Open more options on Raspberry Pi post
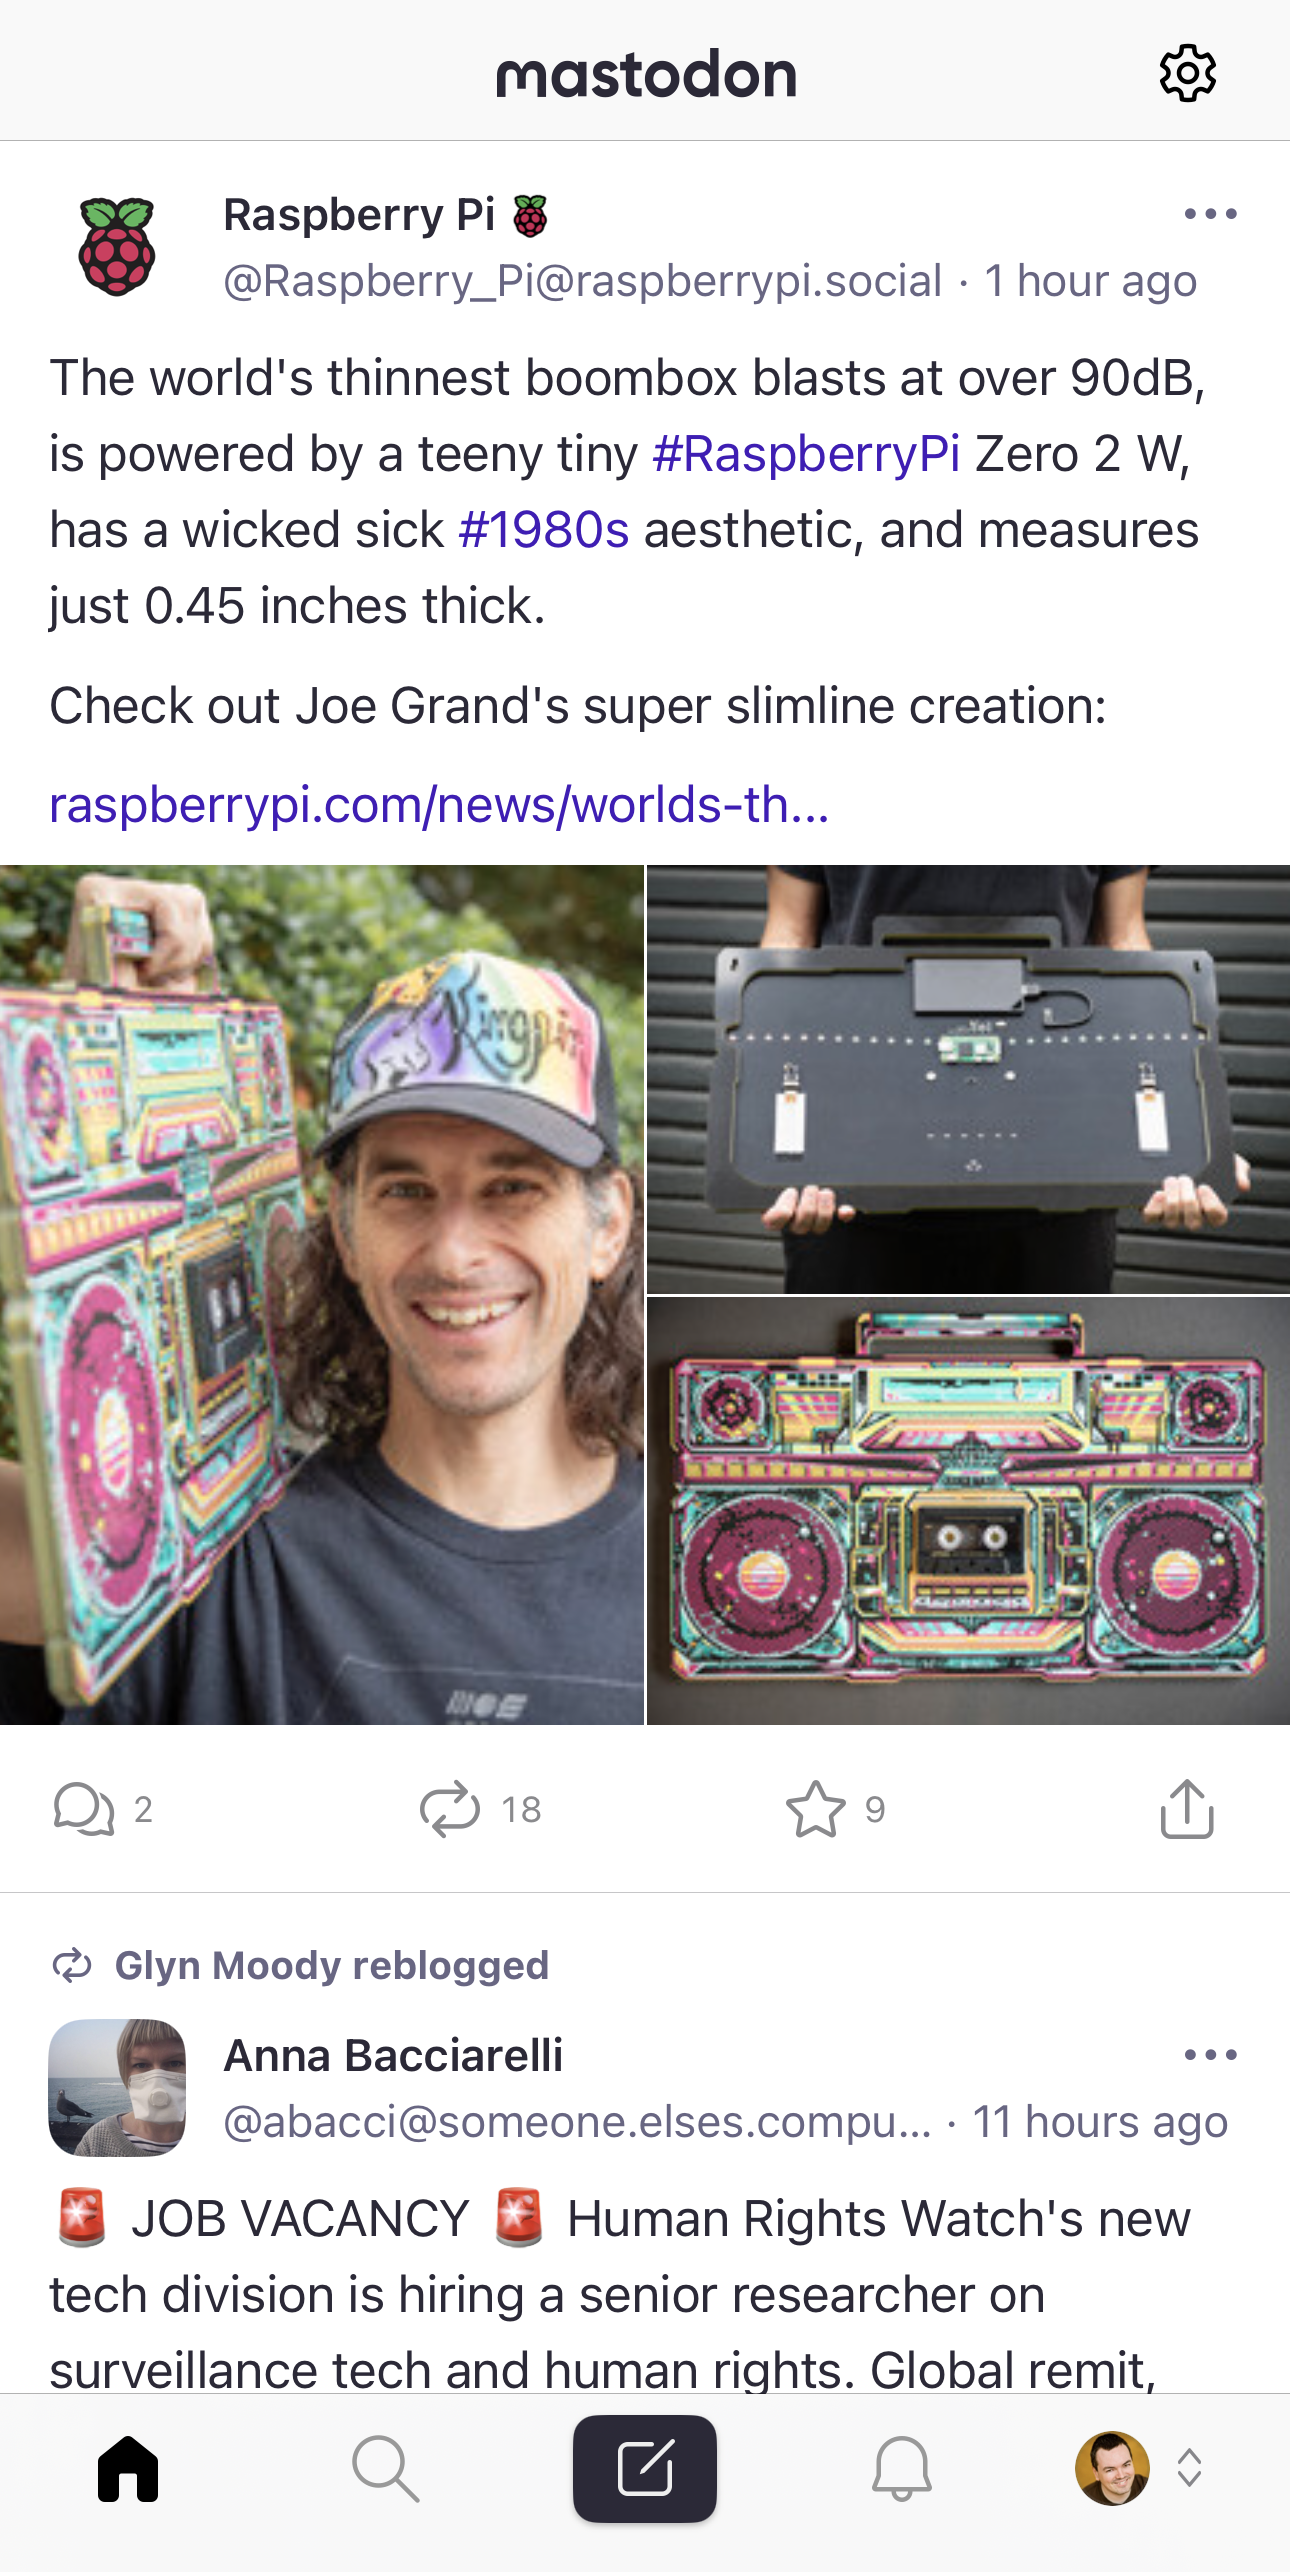 [1210, 214]
